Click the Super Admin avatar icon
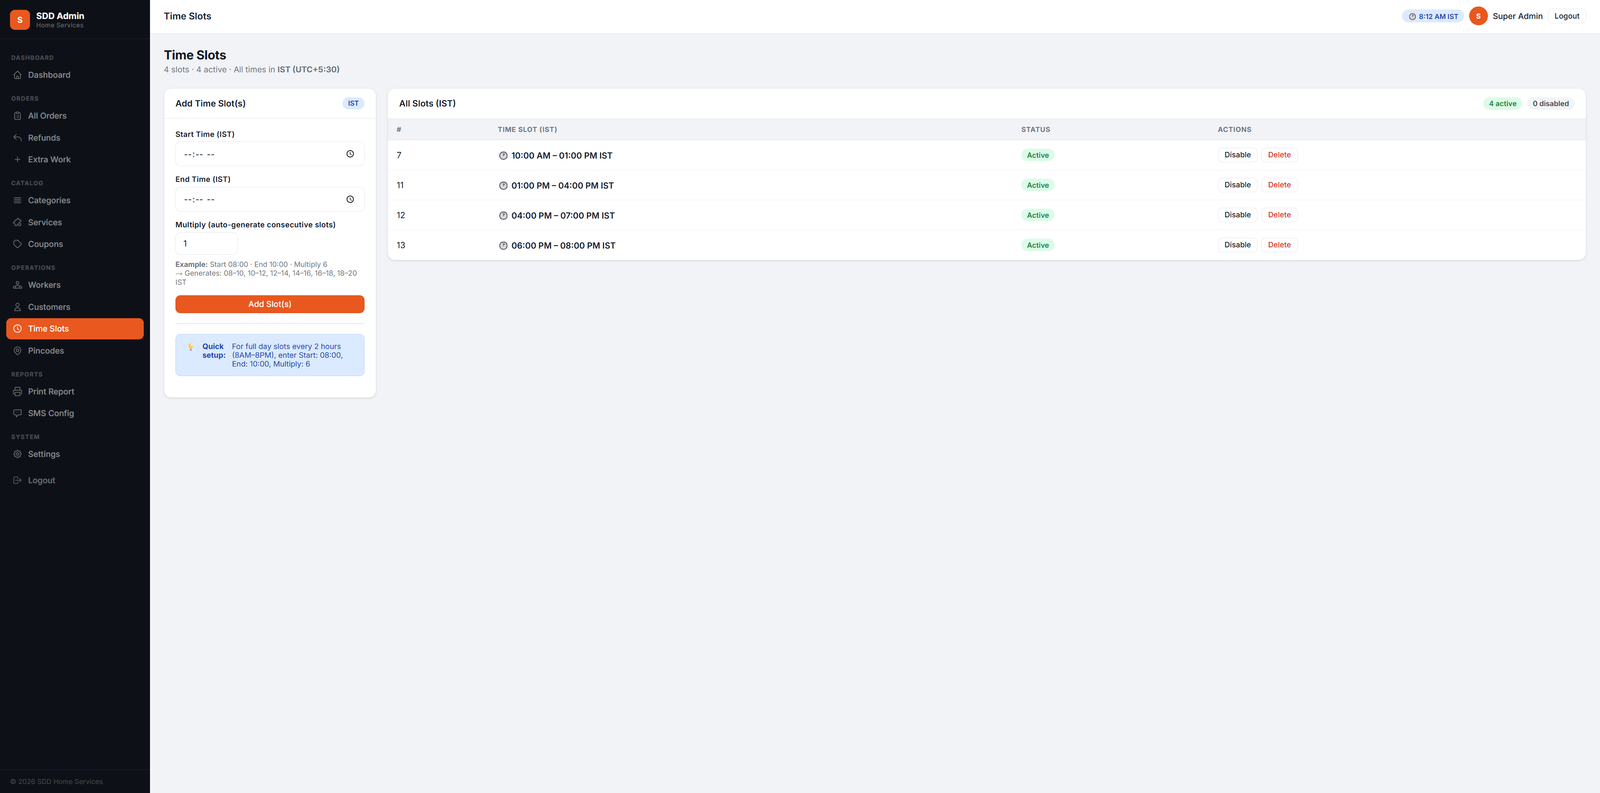Viewport: 1600px width, 793px height. 1478,16
